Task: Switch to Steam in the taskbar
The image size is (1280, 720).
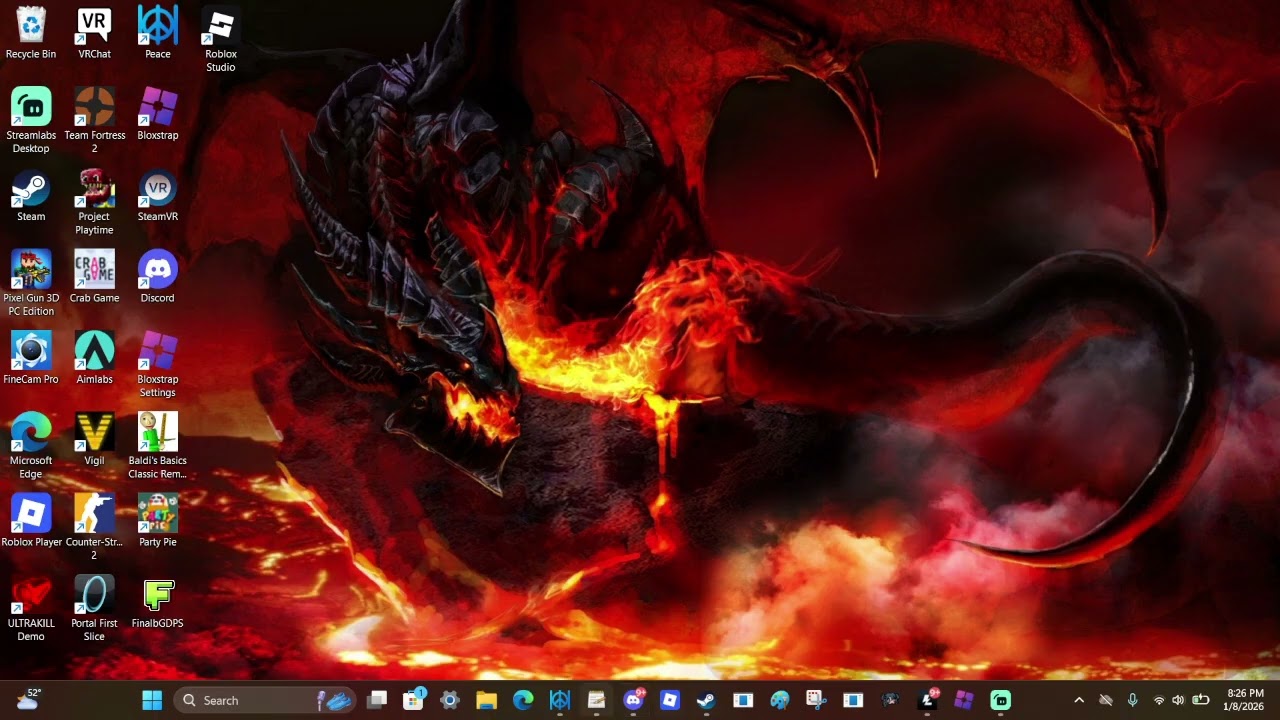Action: click(706, 700)
